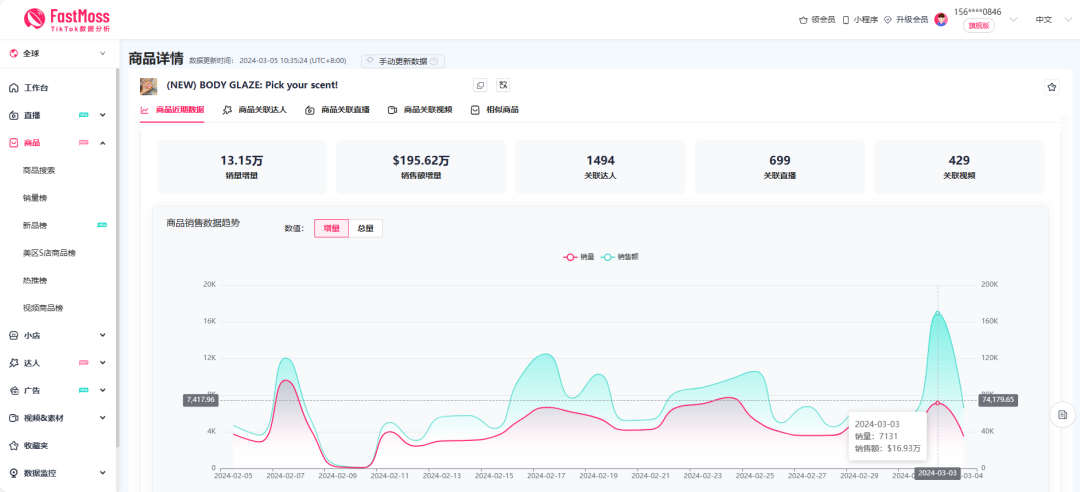Click the star favorite icon for this product
Viewport: 1080px width, 492px height.
click(1051, 87)
